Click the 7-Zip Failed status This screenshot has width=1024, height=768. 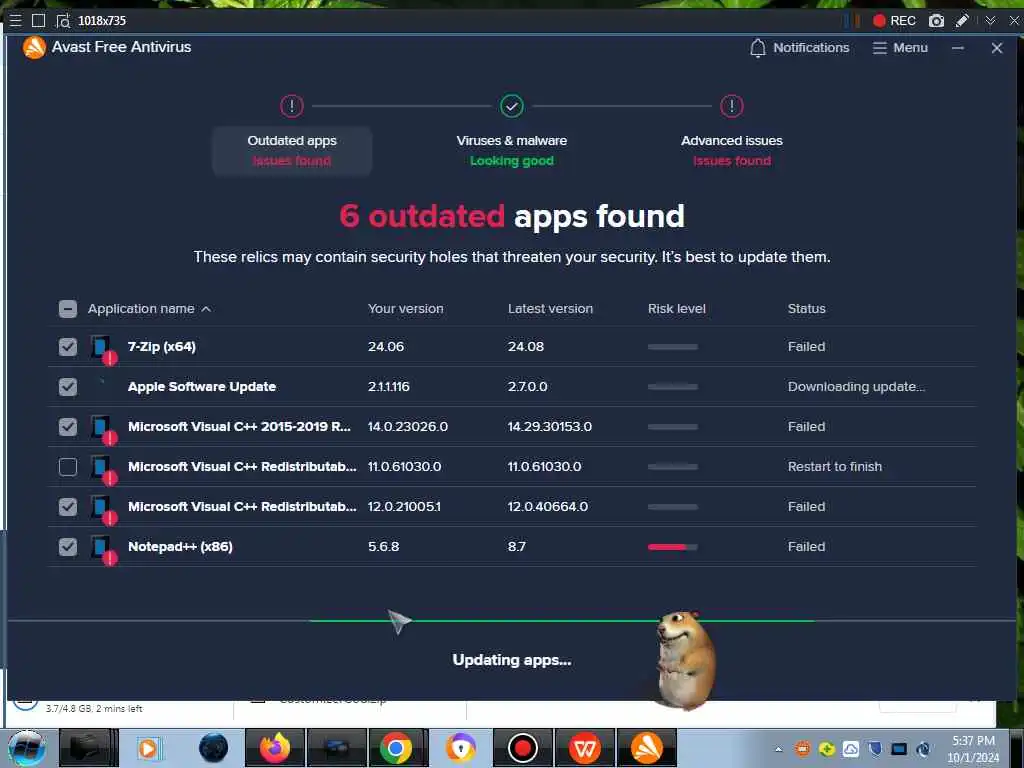click(x=807, y=347)
